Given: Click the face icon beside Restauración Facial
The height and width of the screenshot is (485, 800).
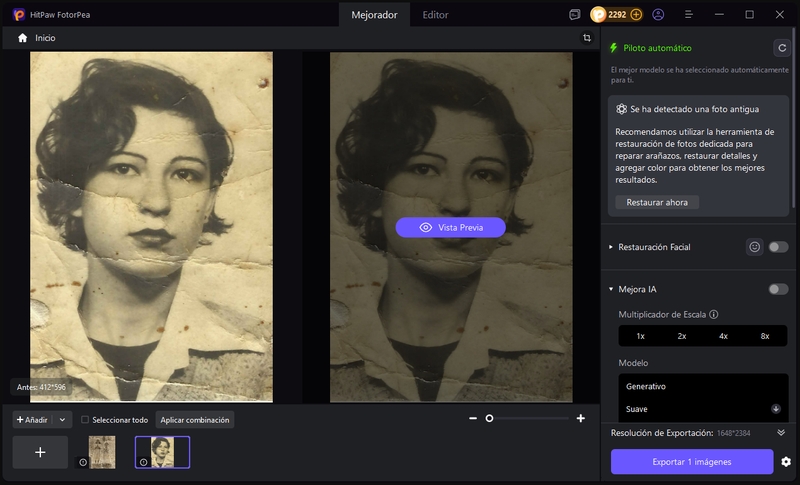Looking at the screenshot, I should (x=755, y=247).
